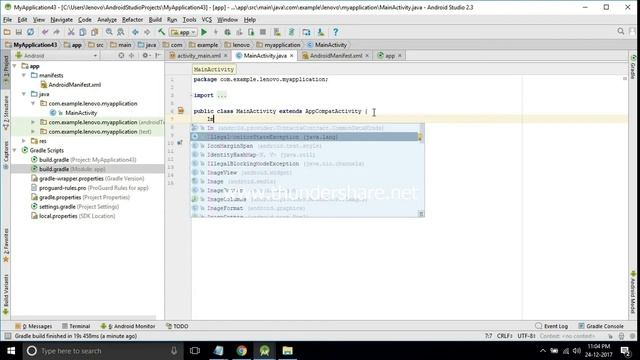Click UTF-8 encoding in status bar
Viewport: 640px width, 360px height.
[x=526, y=336]
